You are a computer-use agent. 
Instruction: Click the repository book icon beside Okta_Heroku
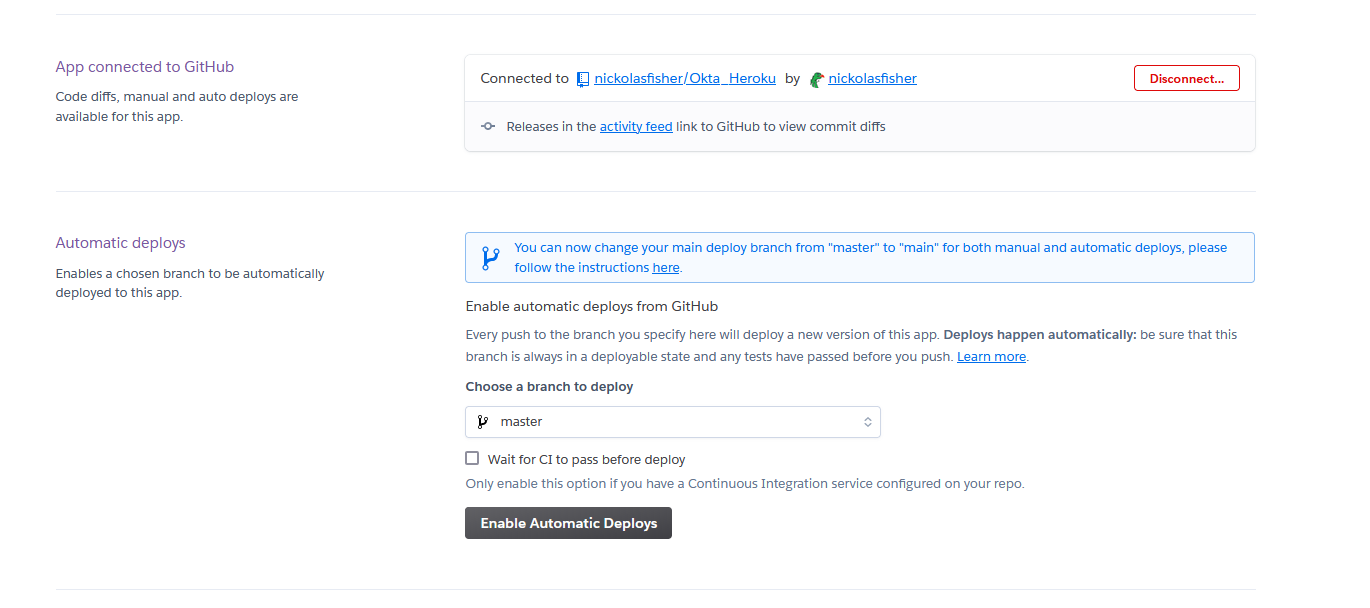pyautogui.click(x=583, y=79)
